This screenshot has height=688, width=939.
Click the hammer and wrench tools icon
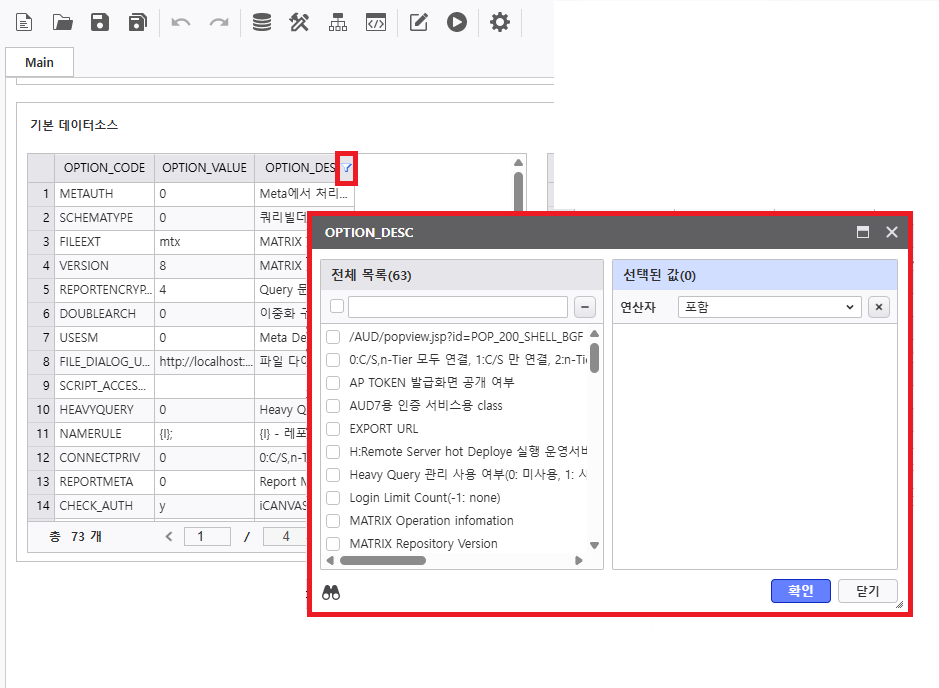299,22
